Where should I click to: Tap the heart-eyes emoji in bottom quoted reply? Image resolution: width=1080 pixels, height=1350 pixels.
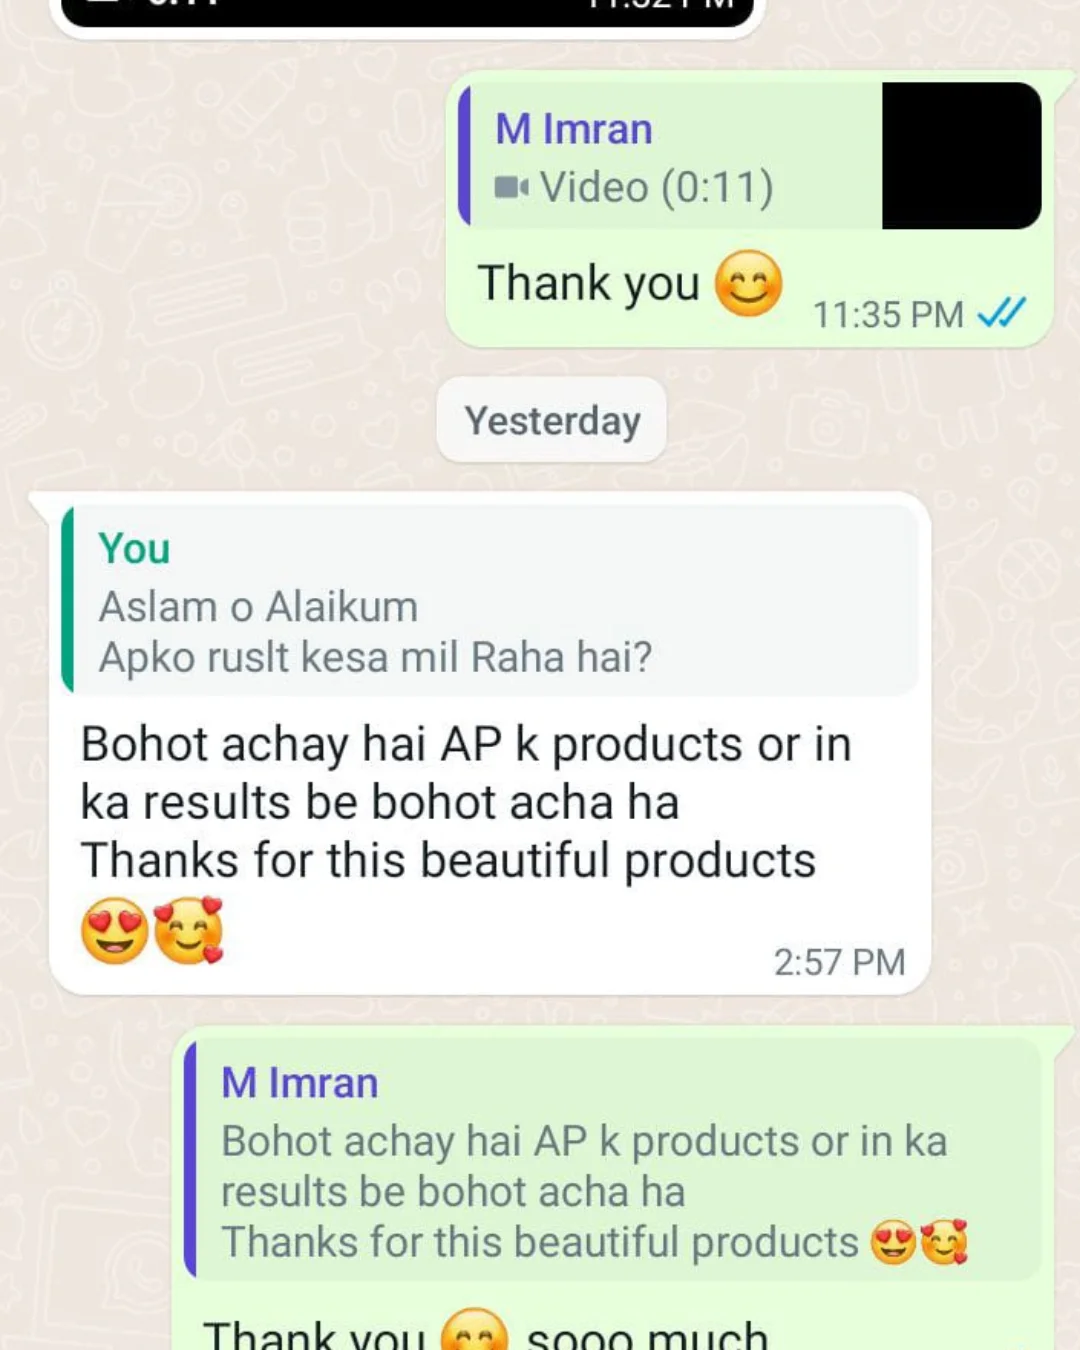point(893,1243)
